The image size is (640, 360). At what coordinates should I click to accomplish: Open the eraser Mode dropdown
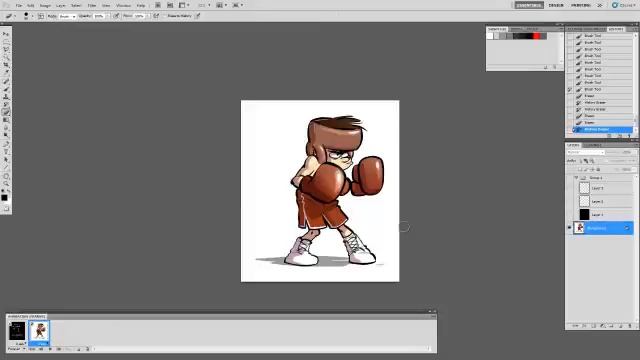(x=67, y=16)
